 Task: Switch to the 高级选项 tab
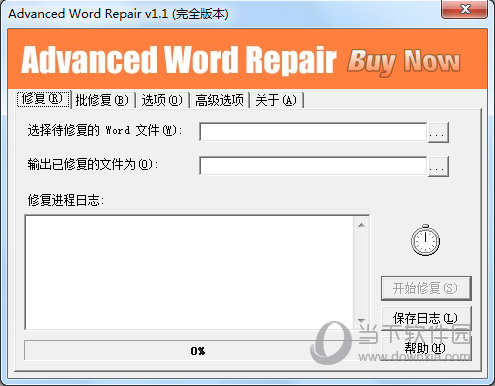point(219,100)
